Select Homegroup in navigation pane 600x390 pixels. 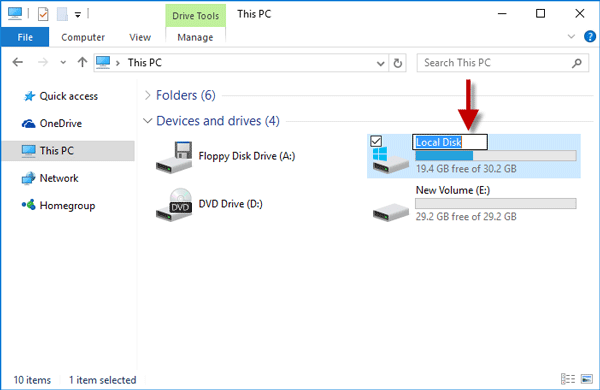click(x=67, y=206)
